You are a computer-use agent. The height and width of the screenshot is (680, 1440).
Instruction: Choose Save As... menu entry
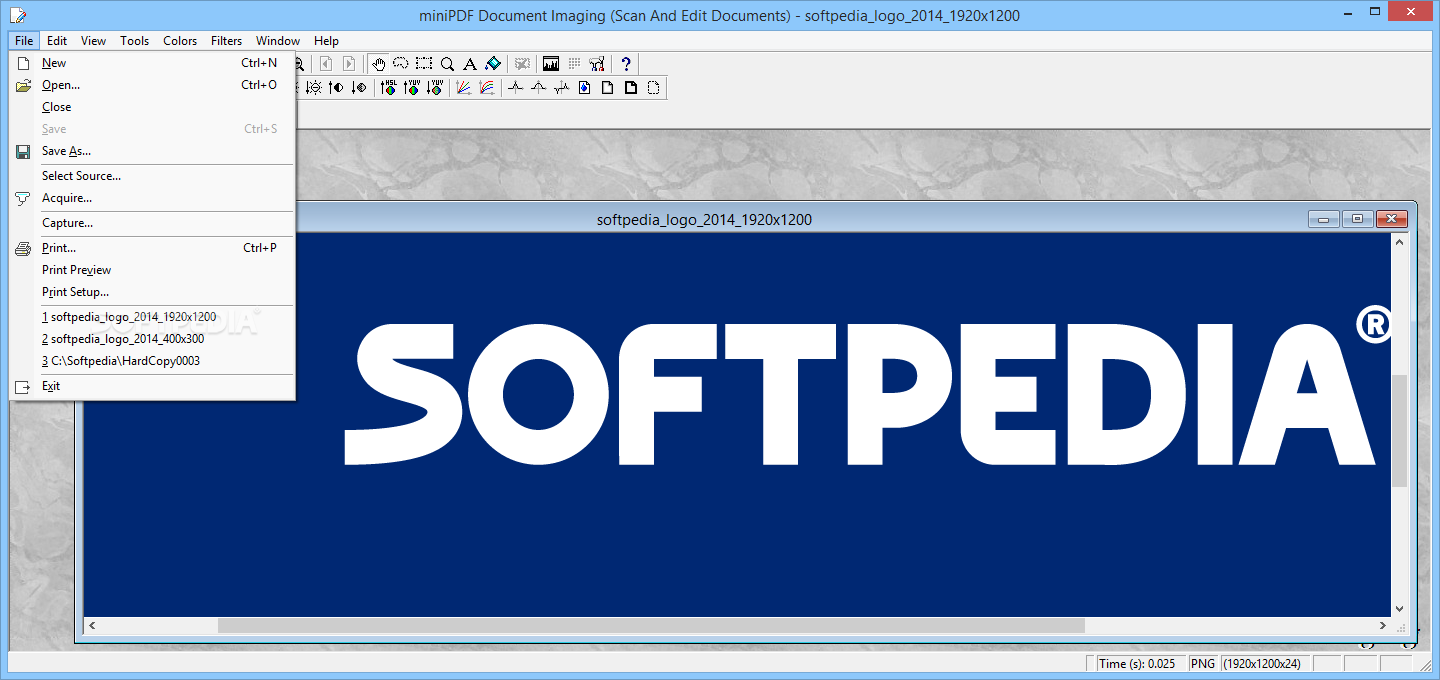[x=152, y=151]
